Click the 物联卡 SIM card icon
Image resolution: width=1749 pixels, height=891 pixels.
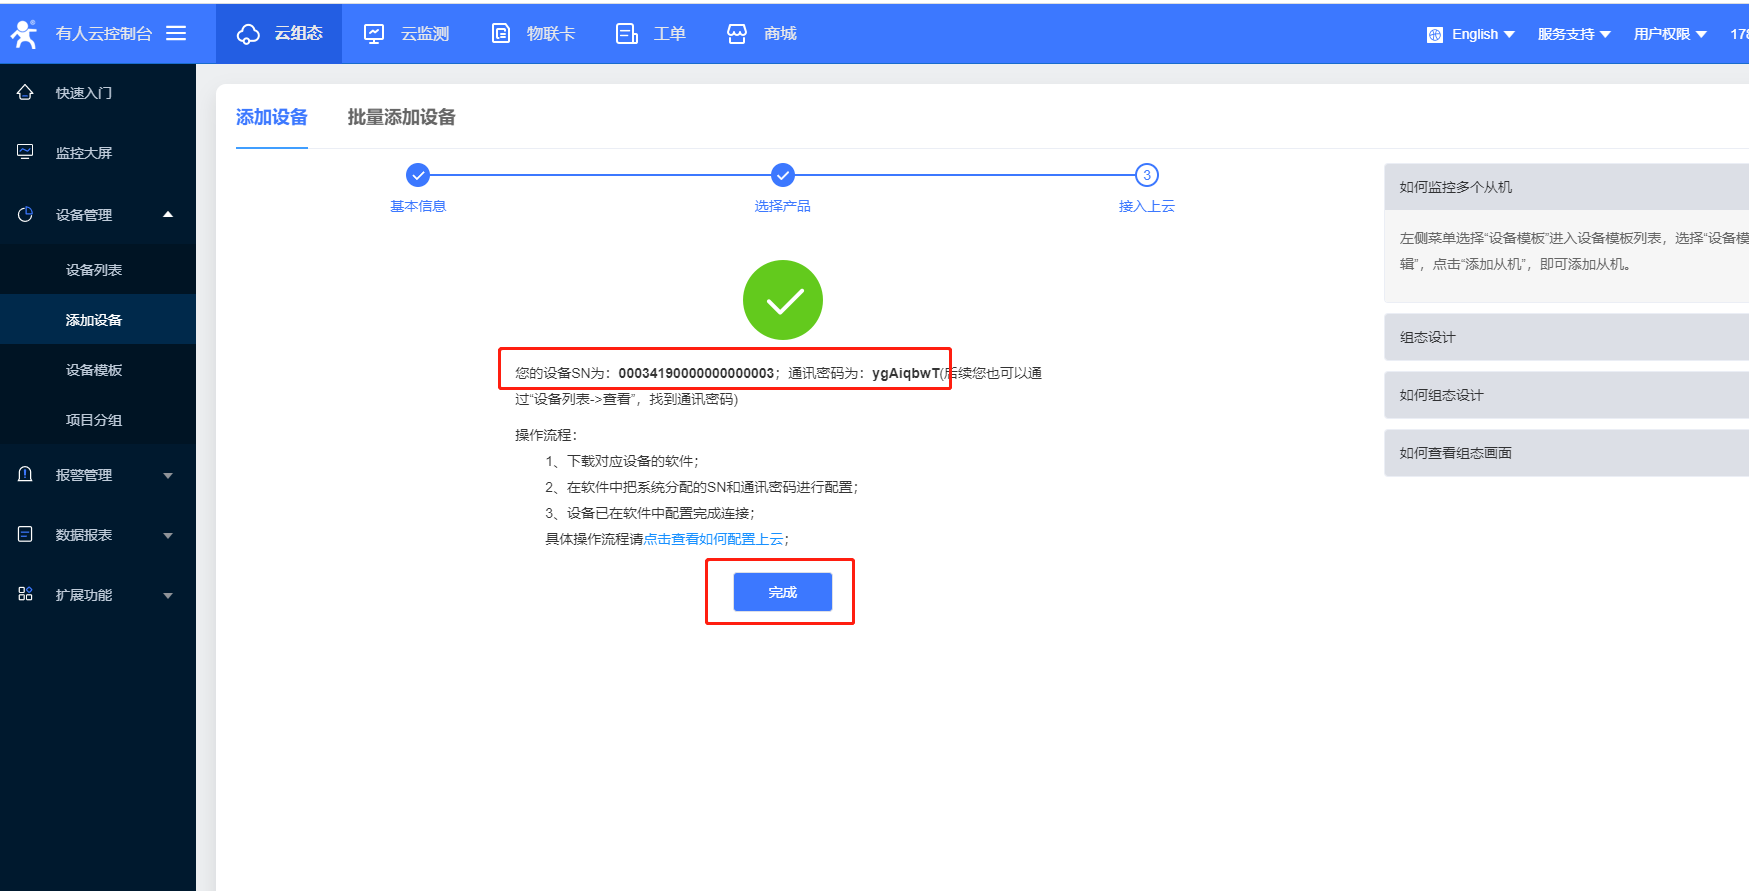[501, 34]
